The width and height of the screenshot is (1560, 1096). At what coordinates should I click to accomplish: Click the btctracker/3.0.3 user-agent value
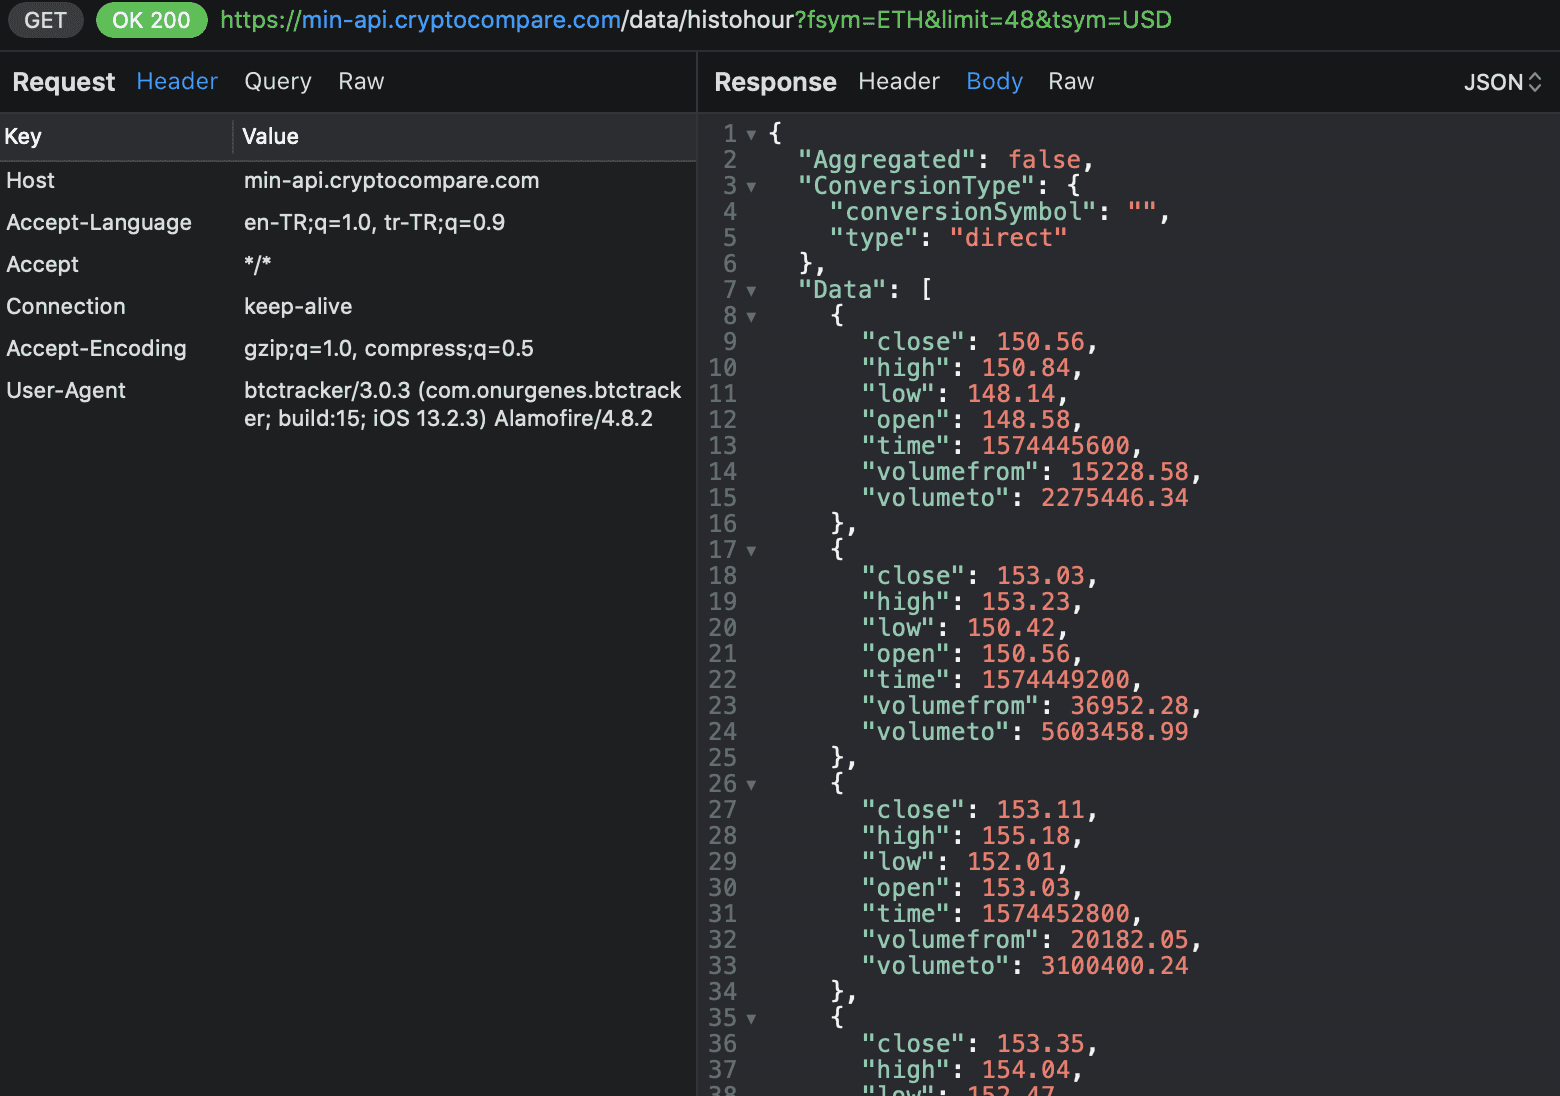pos(462,404)
